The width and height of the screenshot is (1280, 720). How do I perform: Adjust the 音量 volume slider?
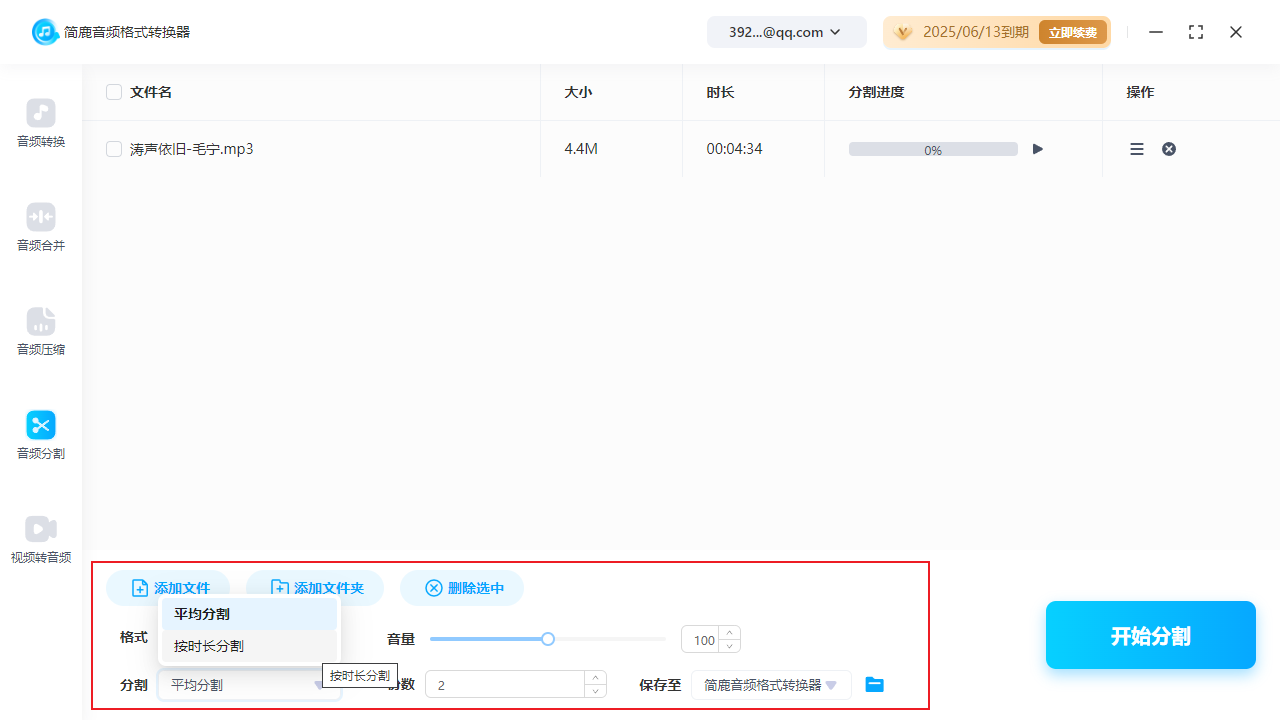pos(547,638)
